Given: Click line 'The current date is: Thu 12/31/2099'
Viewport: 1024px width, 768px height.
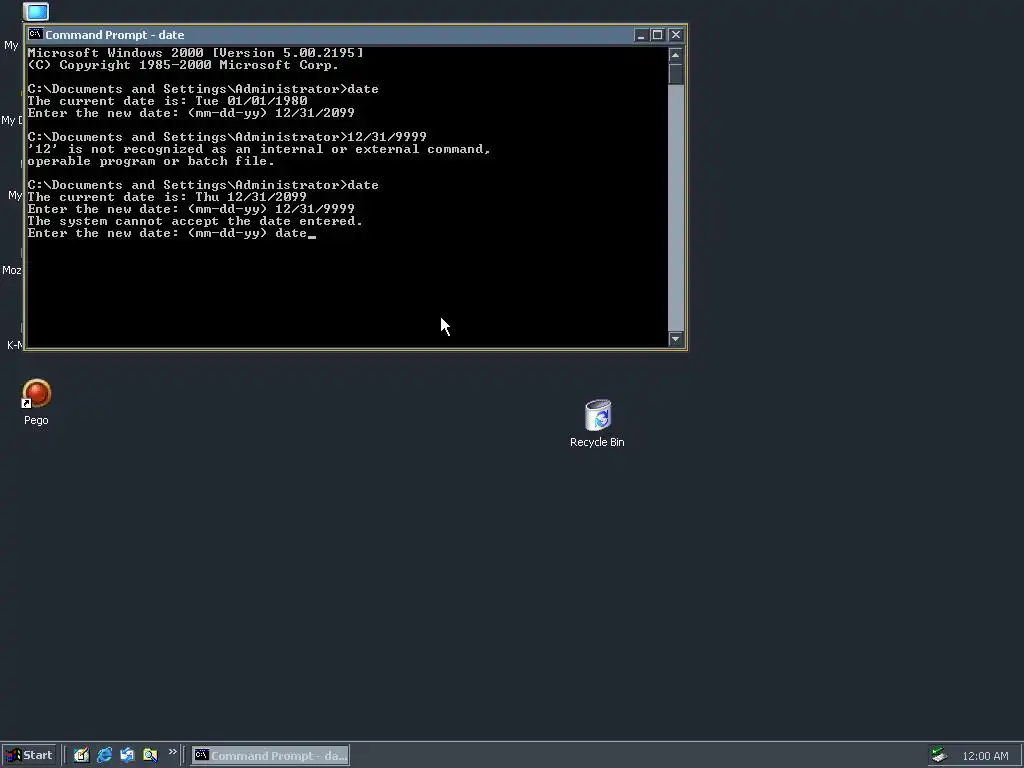Looking at the screenshot, I should point(167,197).
